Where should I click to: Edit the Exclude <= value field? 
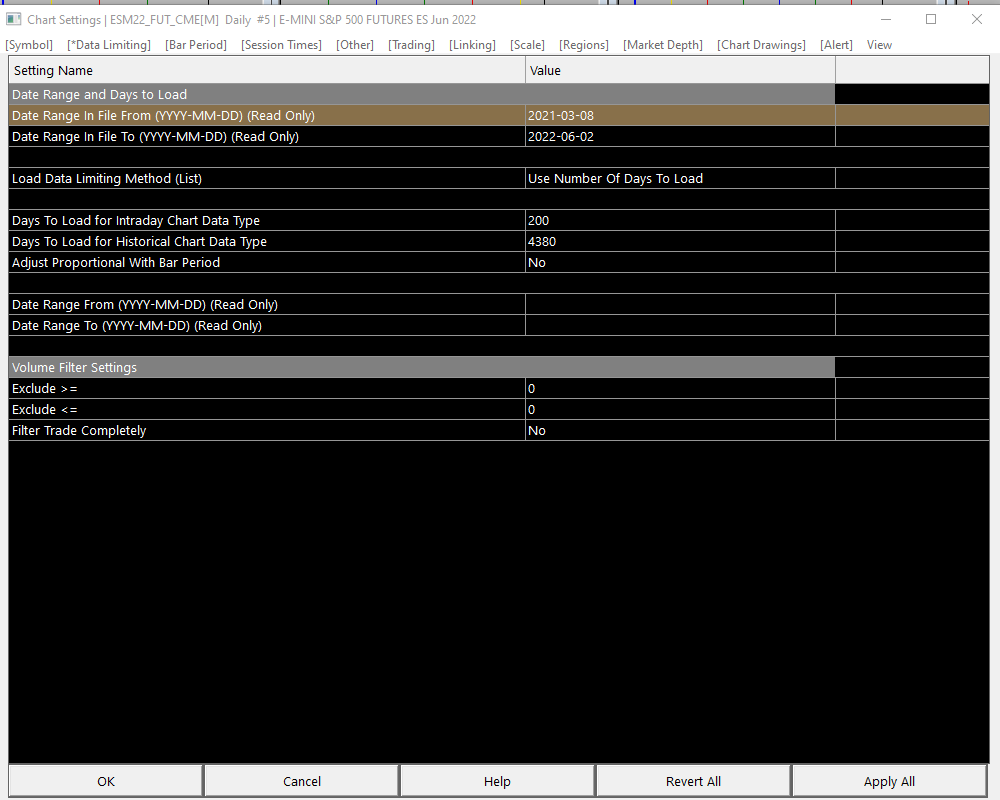(680, 410)
